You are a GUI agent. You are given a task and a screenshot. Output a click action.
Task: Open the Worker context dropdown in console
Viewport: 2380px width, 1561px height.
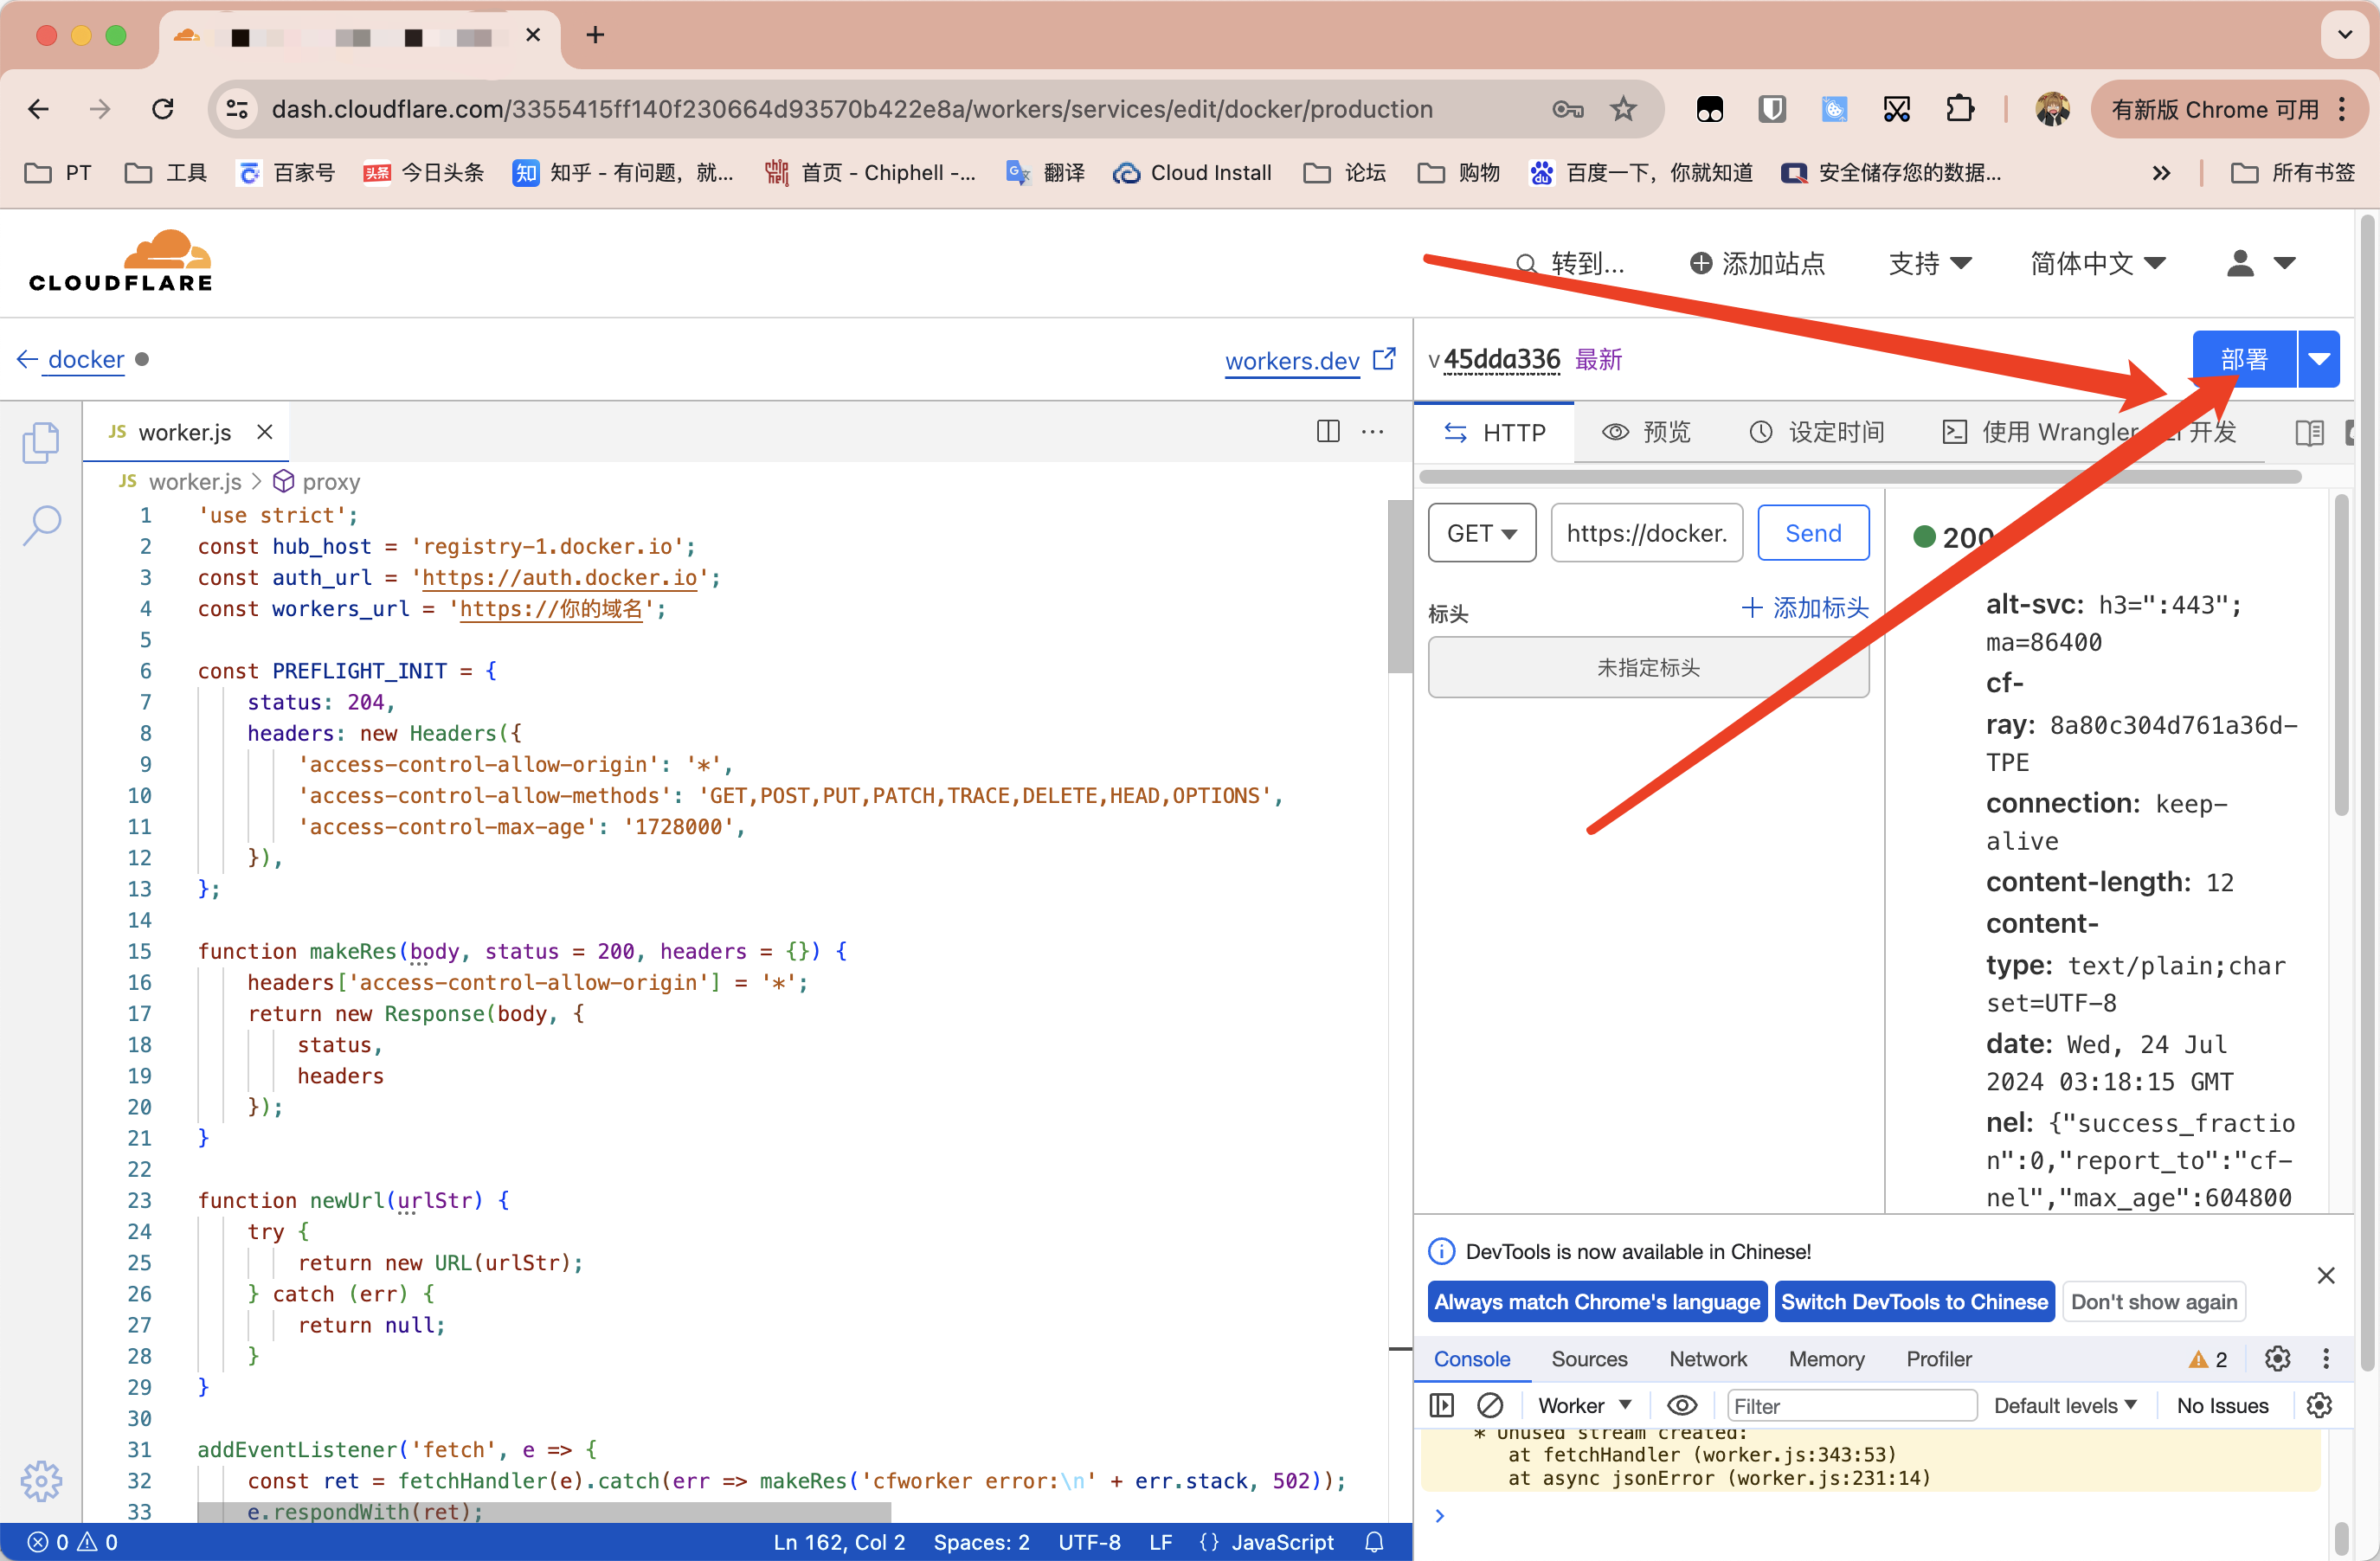pos(1585,1405)
